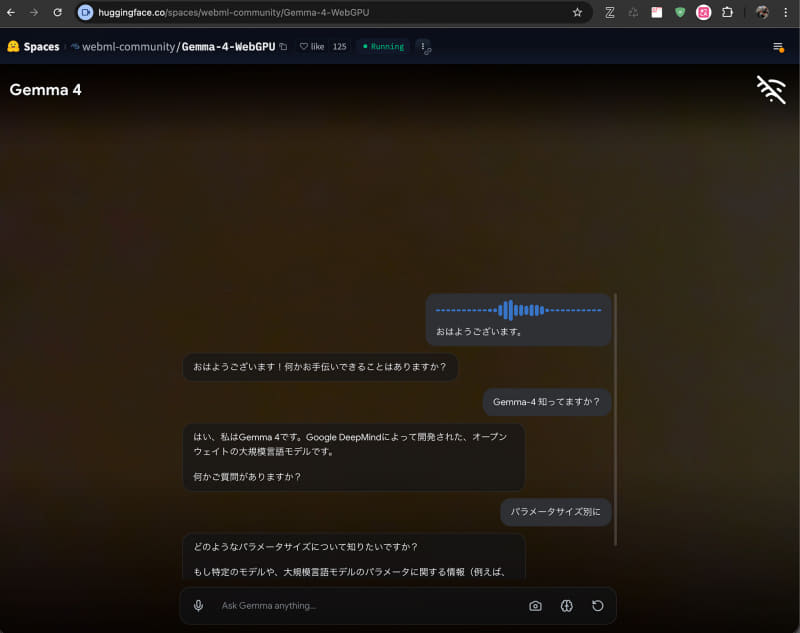This screenshot has width=800, height=633.
Task: Toggle the connection-off icon in the top right
Action: click(771, 90)
